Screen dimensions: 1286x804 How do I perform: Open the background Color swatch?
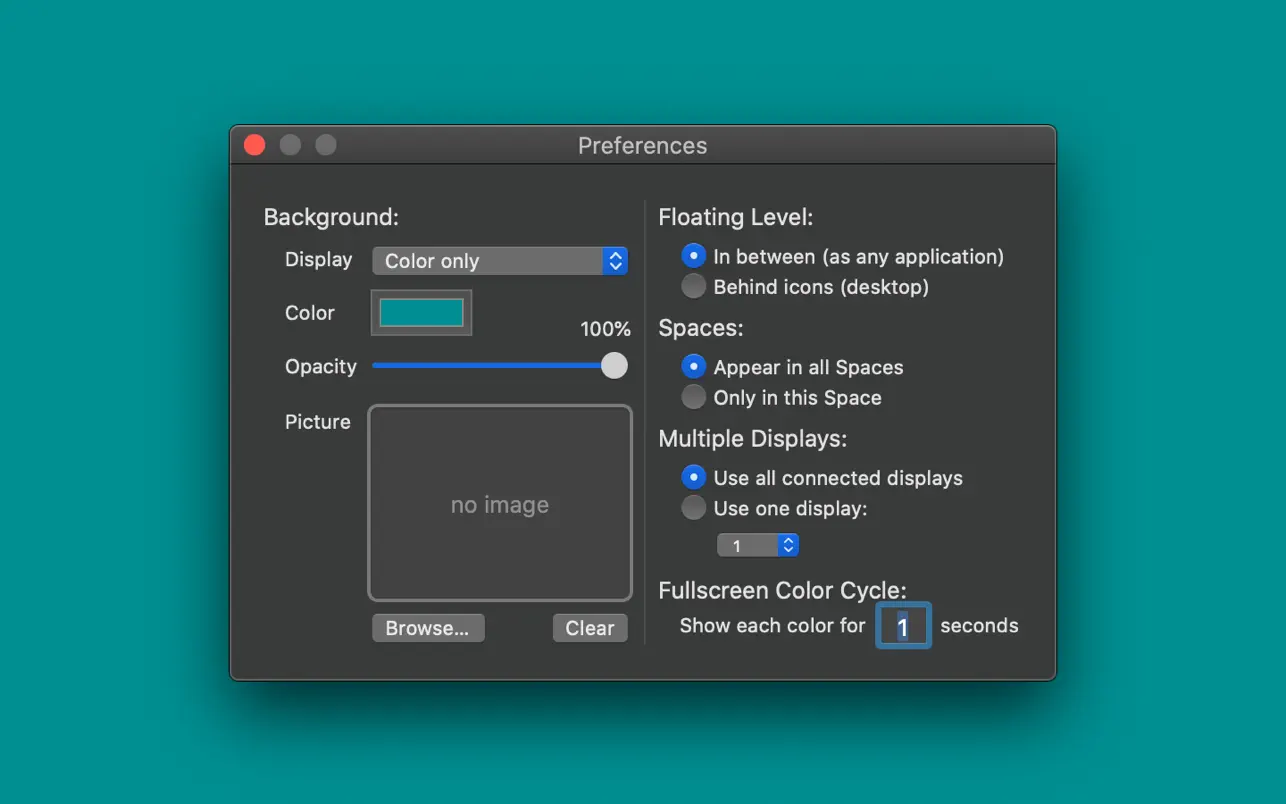[x=421, y=312]
